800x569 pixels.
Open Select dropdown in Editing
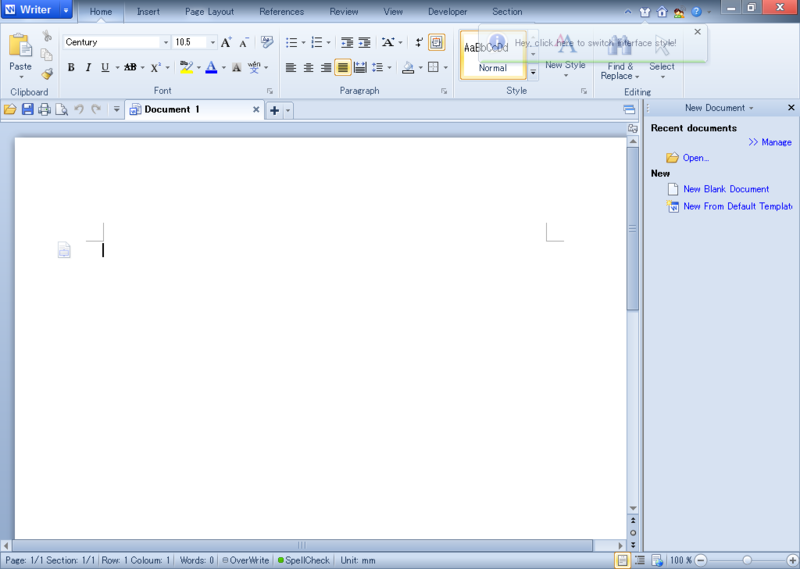tap(662, 71)
